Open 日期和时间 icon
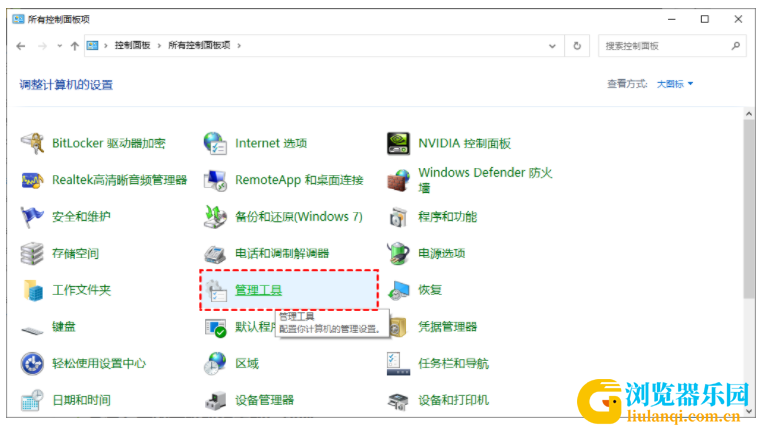The height and width of the screenshot is (426, 763). point(33,401)
